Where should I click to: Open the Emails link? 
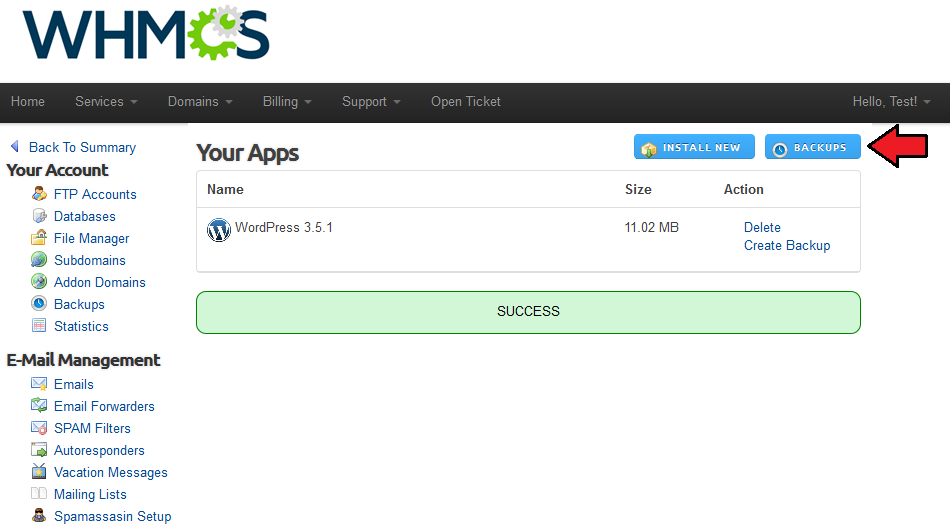point(74,384)
